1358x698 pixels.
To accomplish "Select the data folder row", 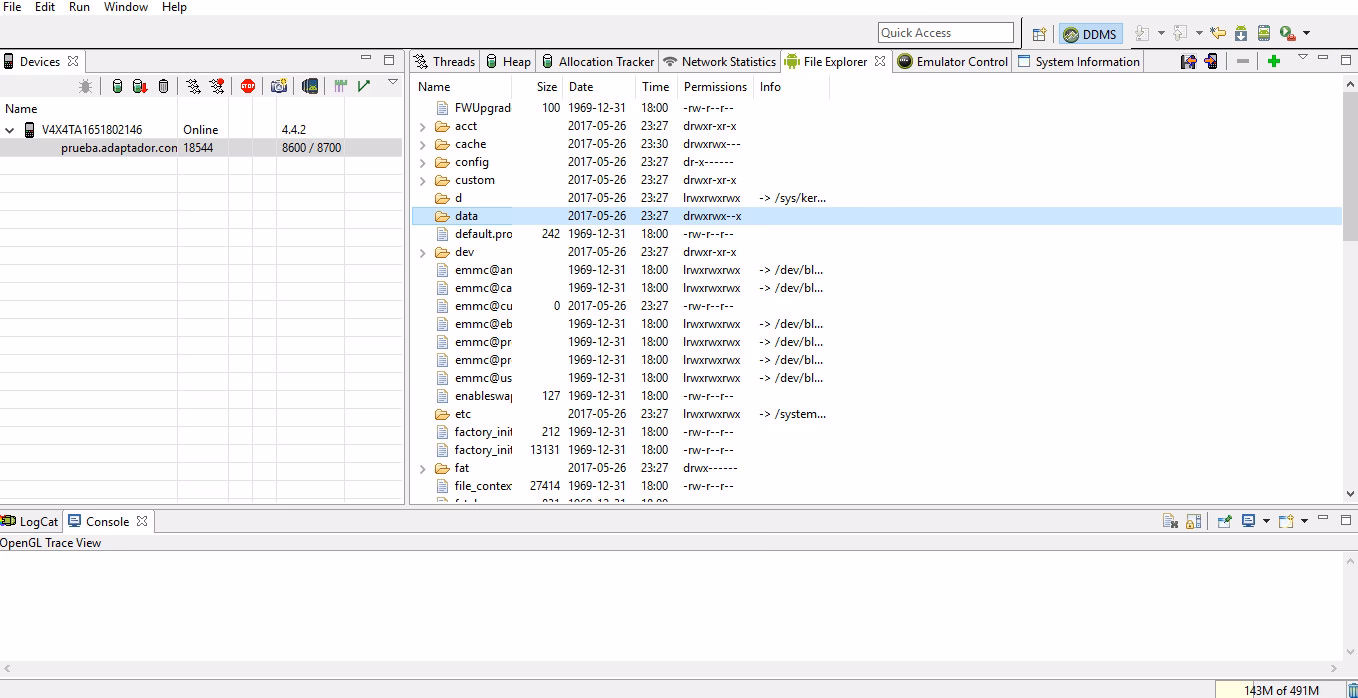I will (876, 216).
